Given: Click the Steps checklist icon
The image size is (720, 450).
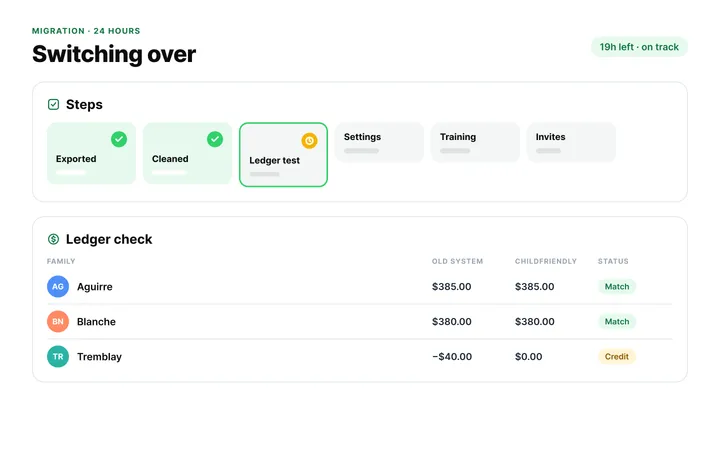Looking at the screenshot, I should coord(53,105).
